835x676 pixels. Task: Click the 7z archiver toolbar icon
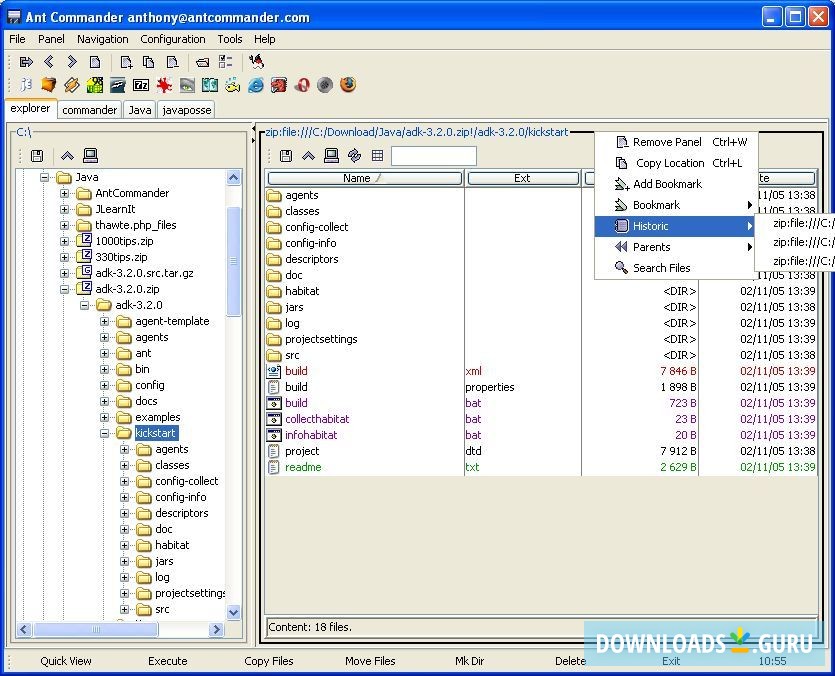[141, 85]
